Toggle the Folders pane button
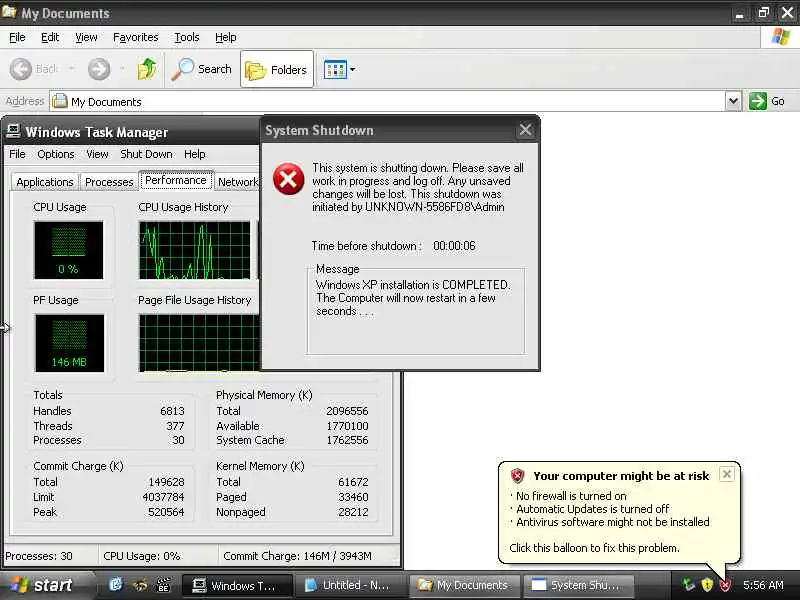The height and width of the screenshot is (600, 800). (277, 69)
